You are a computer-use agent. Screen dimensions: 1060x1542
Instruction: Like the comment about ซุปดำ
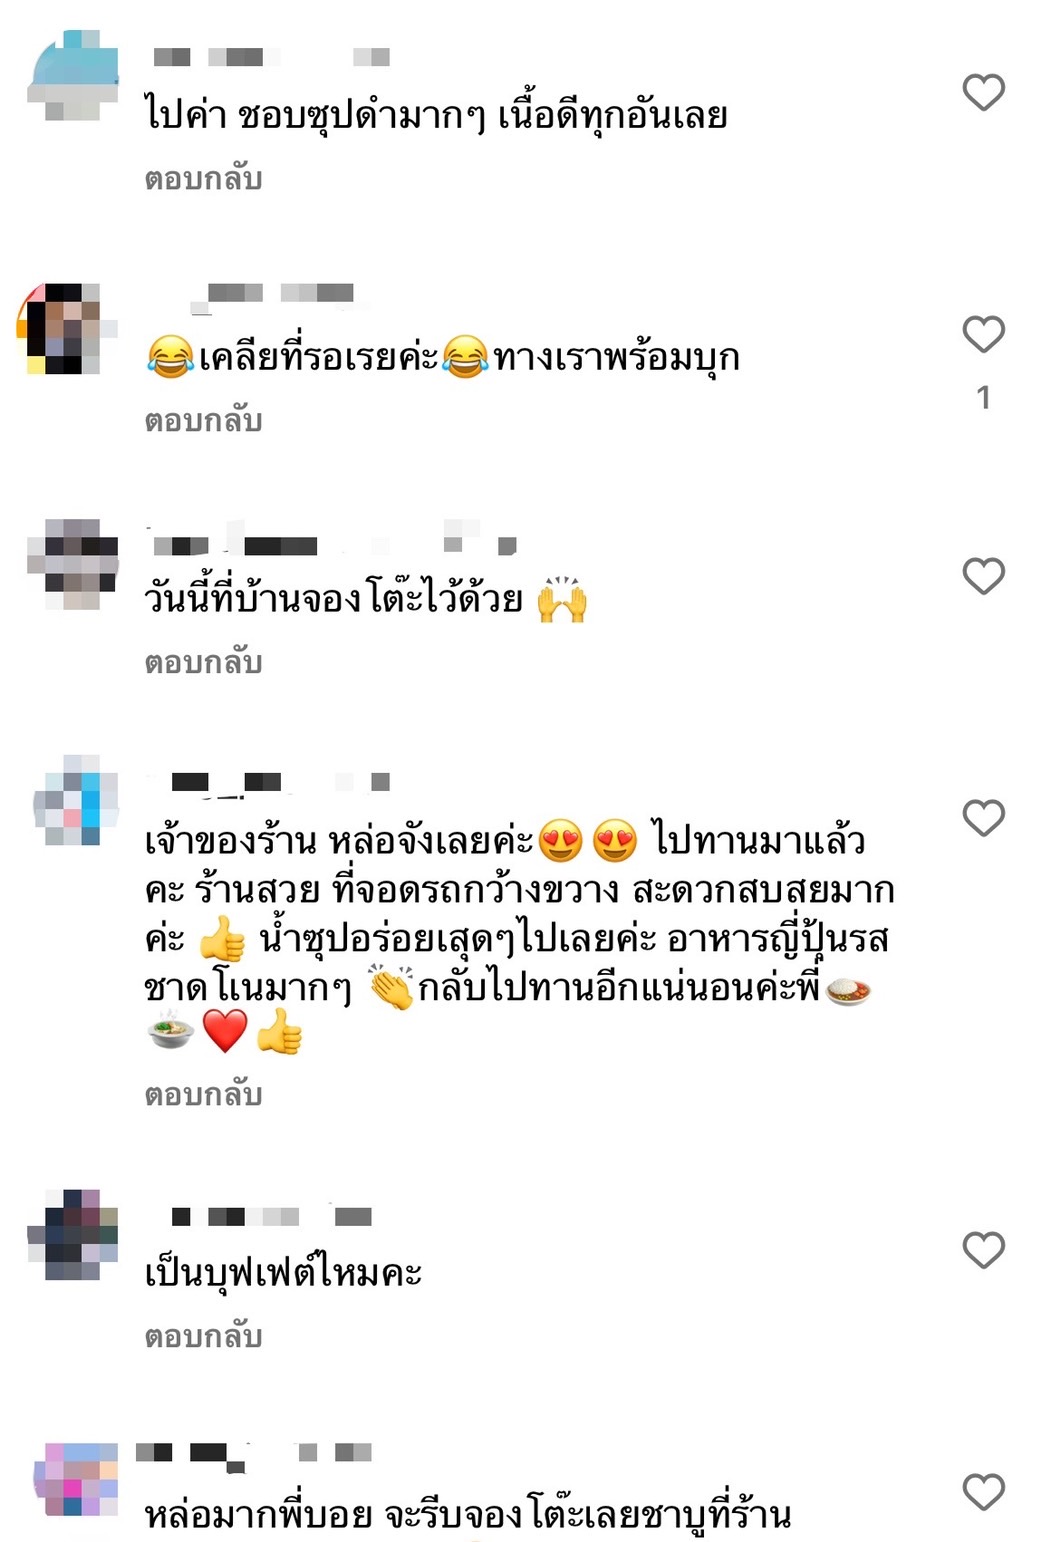[983, 93]
